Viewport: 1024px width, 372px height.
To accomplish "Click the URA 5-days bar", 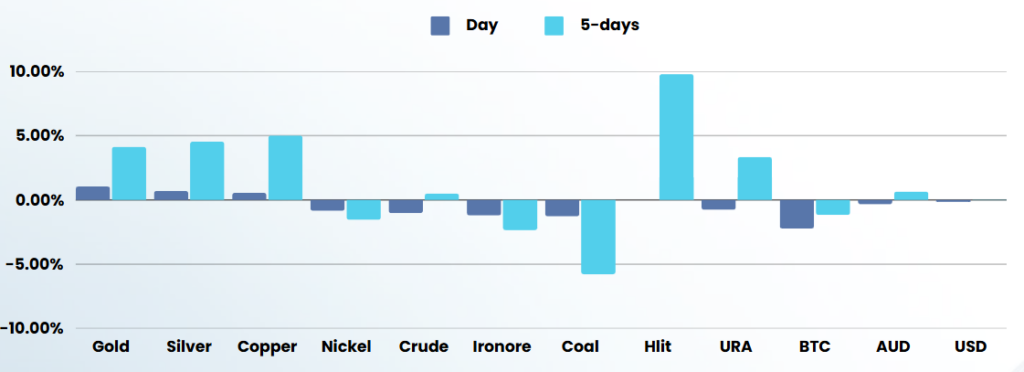I will [755, 179].
